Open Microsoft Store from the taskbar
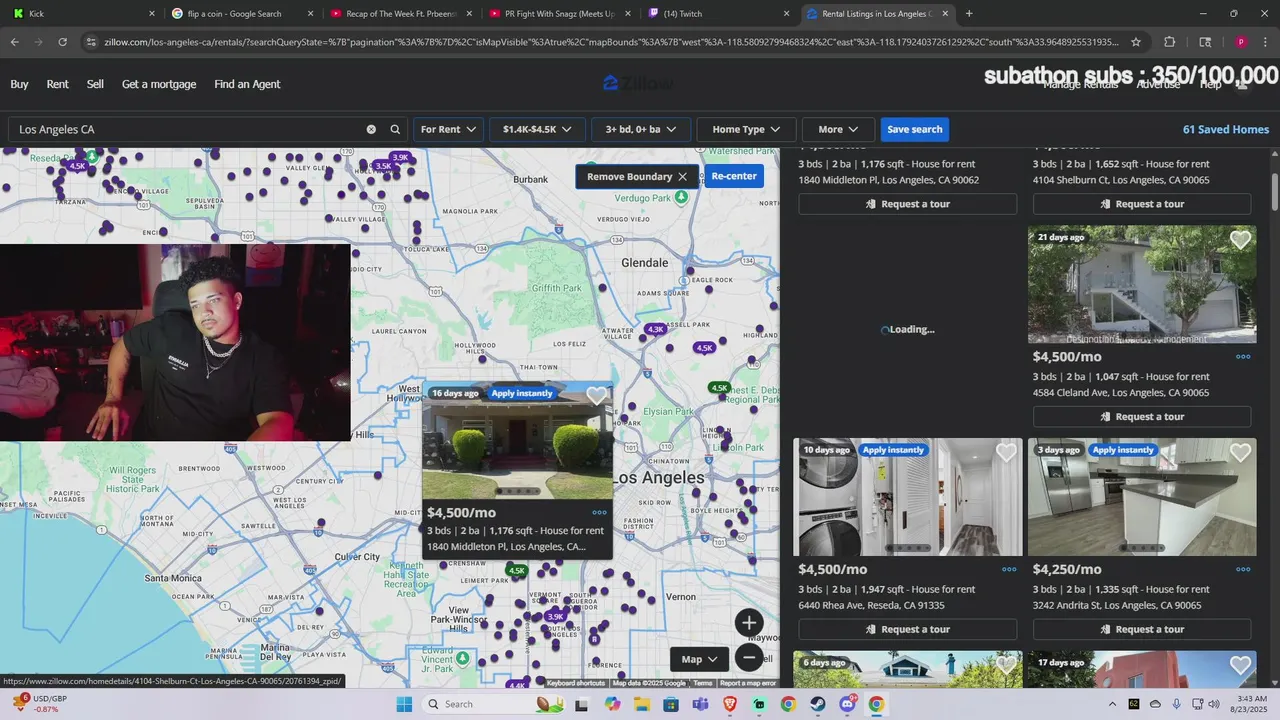 670,704
